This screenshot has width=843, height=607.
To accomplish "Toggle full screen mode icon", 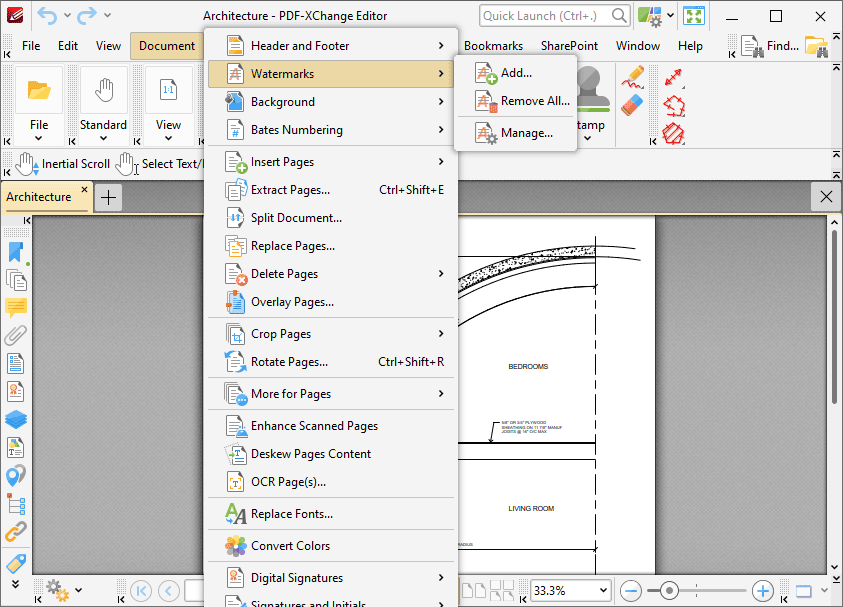I will tap(694, 16).
